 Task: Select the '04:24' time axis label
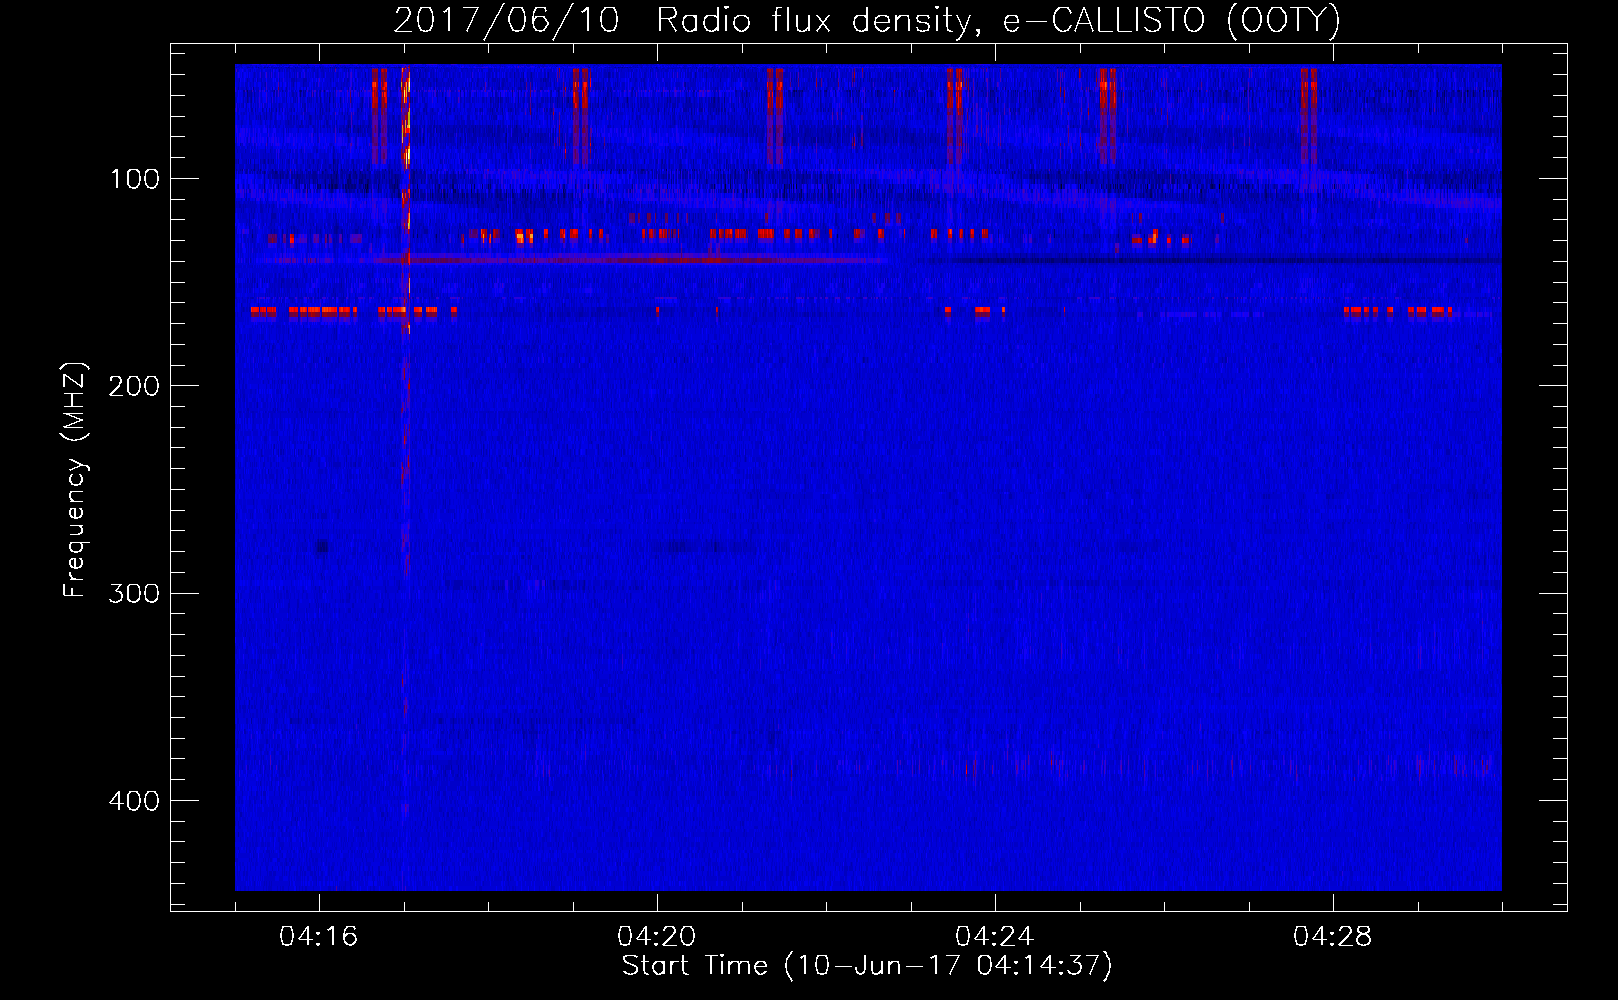pos(994,937)
